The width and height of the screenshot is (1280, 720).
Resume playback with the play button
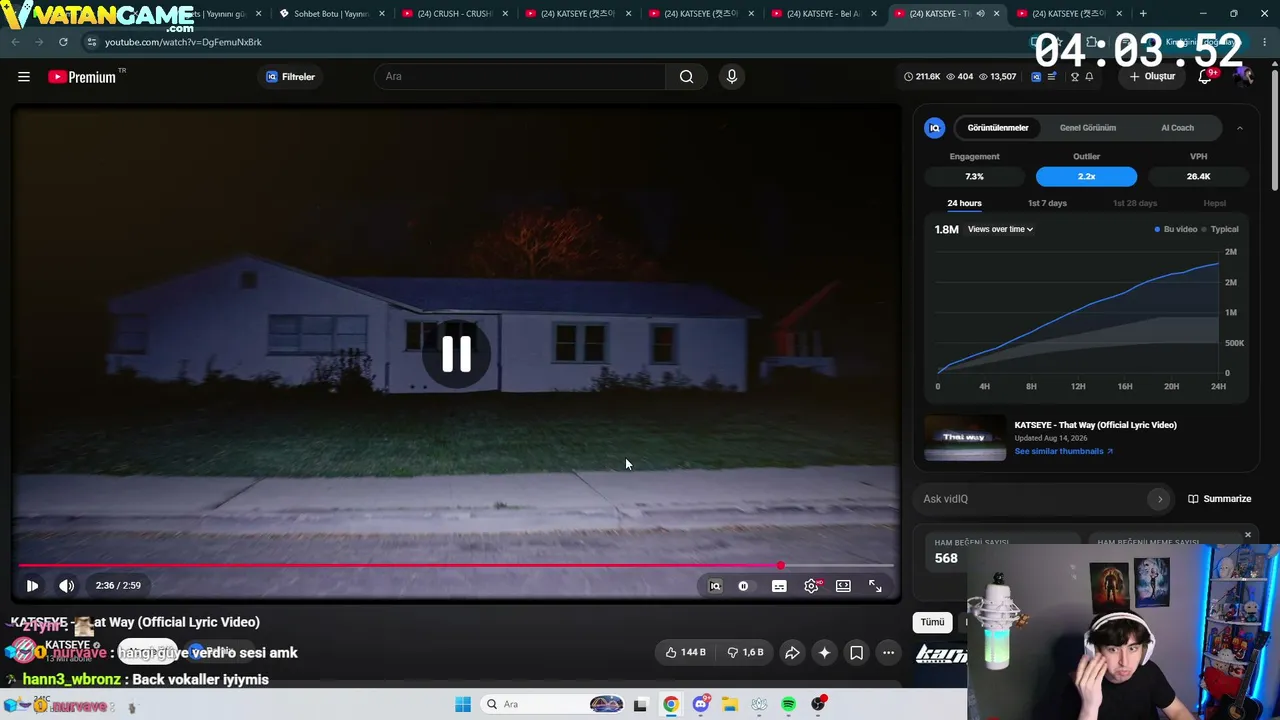pyautogui.click(x=32, y=586)
